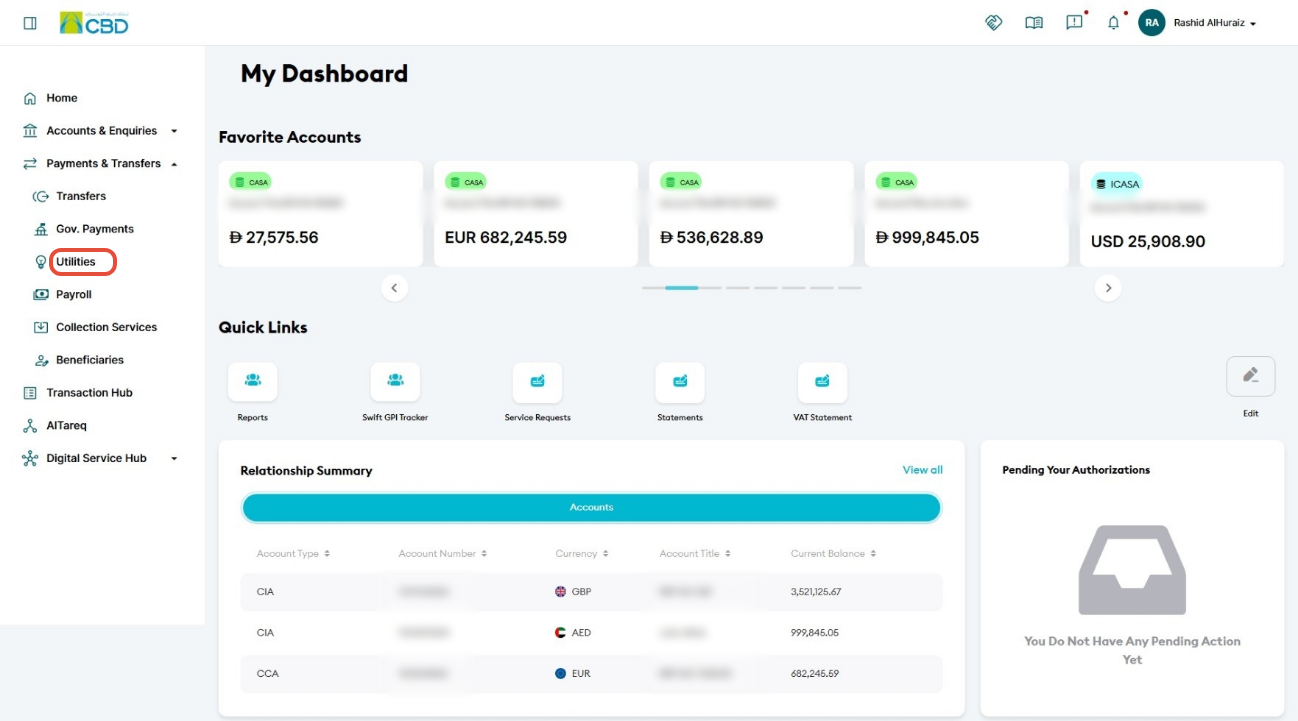Viewport: 1298px width, 721px height.
Task: Open the feedback message icon in header
Action: (1074, 22)
